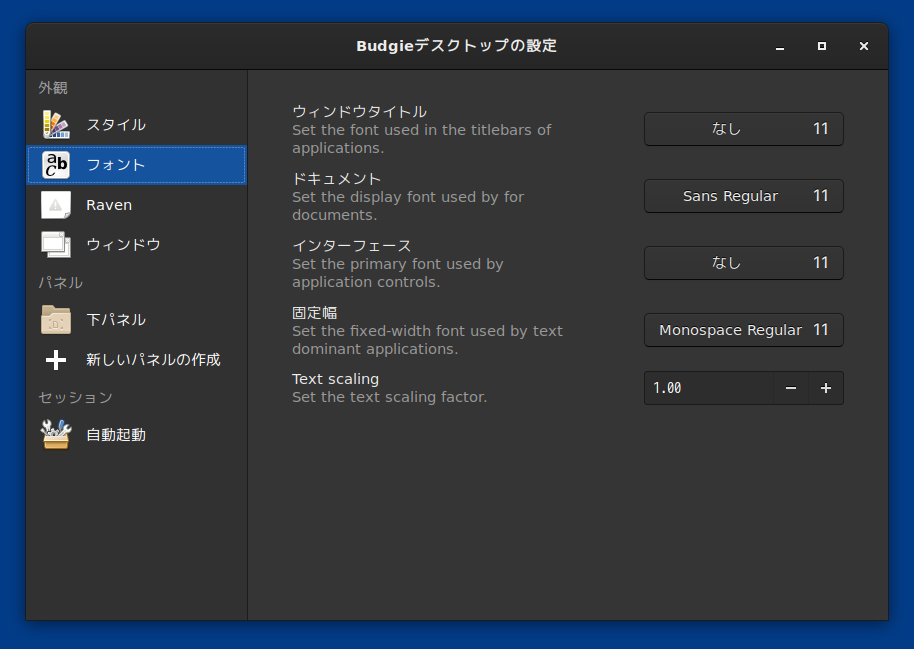Viewport: 914px width, 649px height.
Task: Open the 自動起動 session page
Action: coord(136,435)
